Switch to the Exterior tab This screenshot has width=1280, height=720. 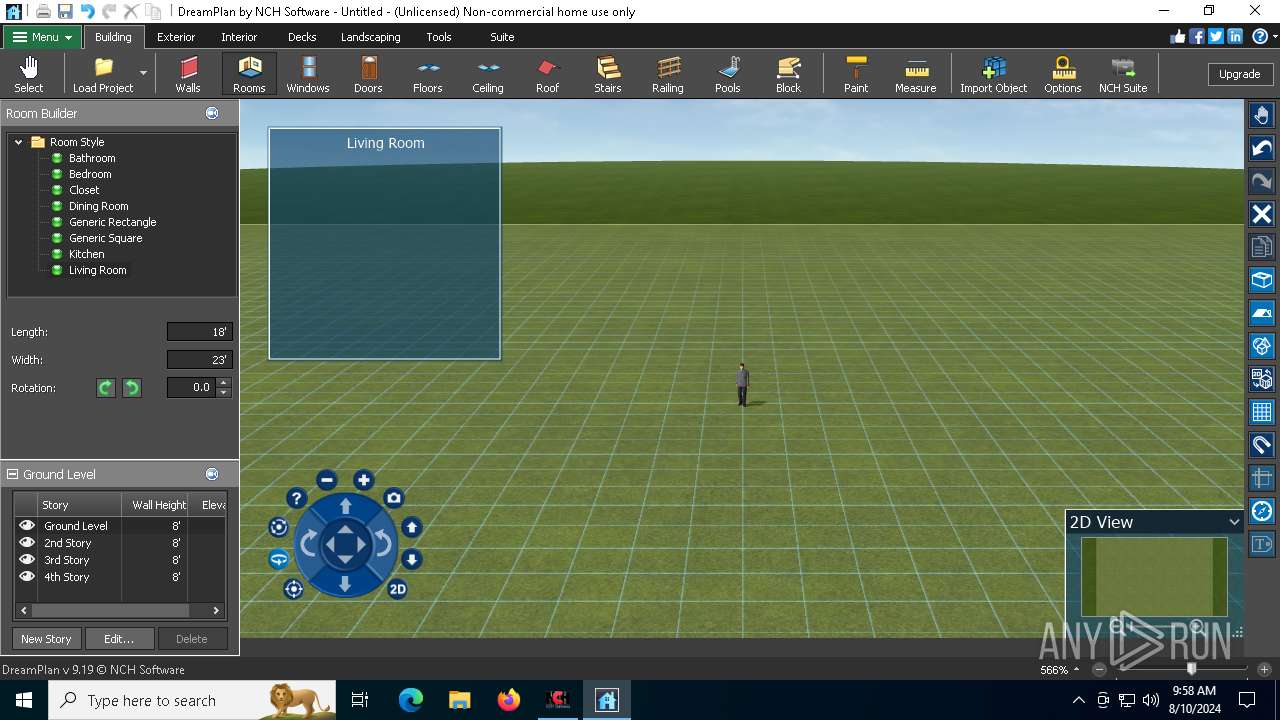tap(176, 37)
